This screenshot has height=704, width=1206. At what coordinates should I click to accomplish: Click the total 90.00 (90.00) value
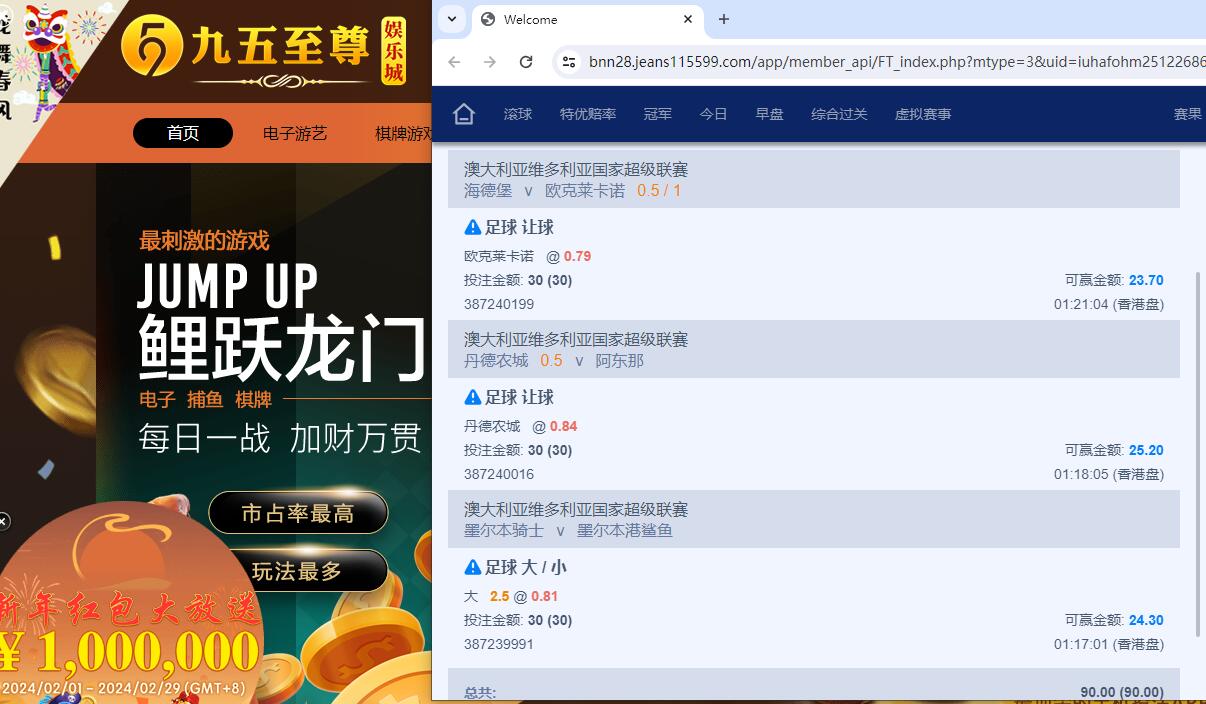[1122, 692]
